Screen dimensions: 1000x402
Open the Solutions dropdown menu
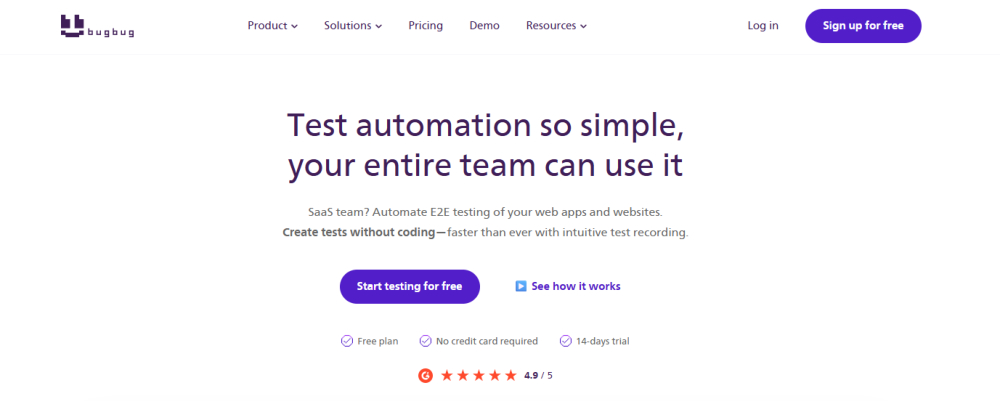click(x=353, y=26)
